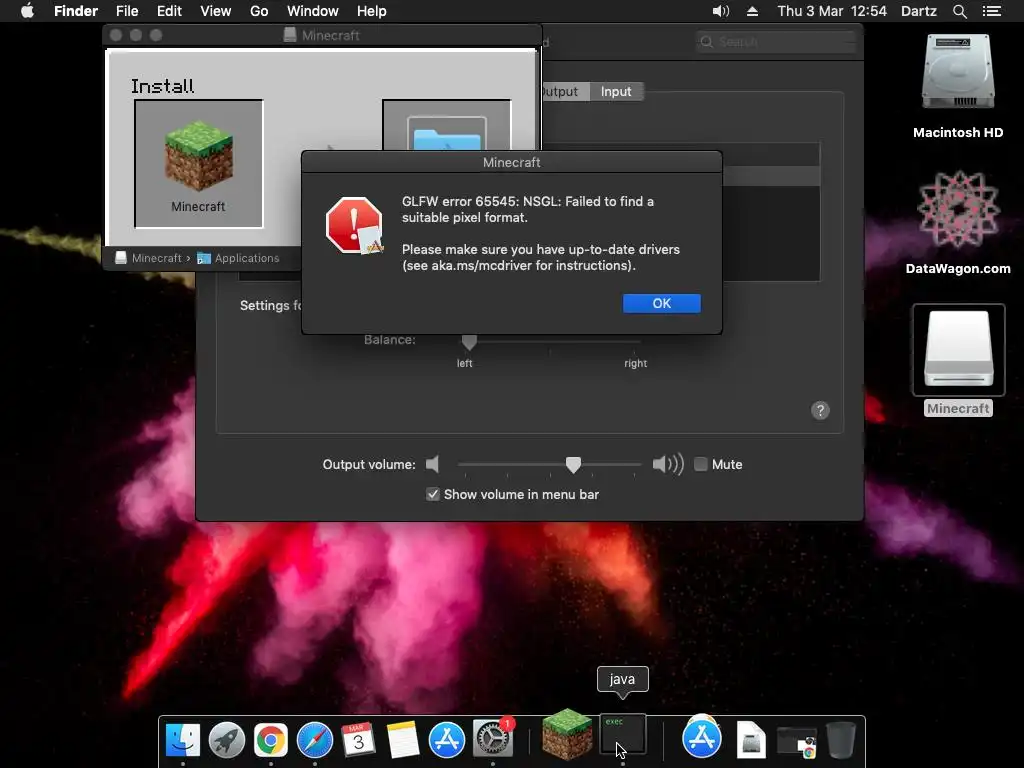Open Launchpad from the Dock
This screenshot has height=768, width=1024.
[x=227, y=739]
